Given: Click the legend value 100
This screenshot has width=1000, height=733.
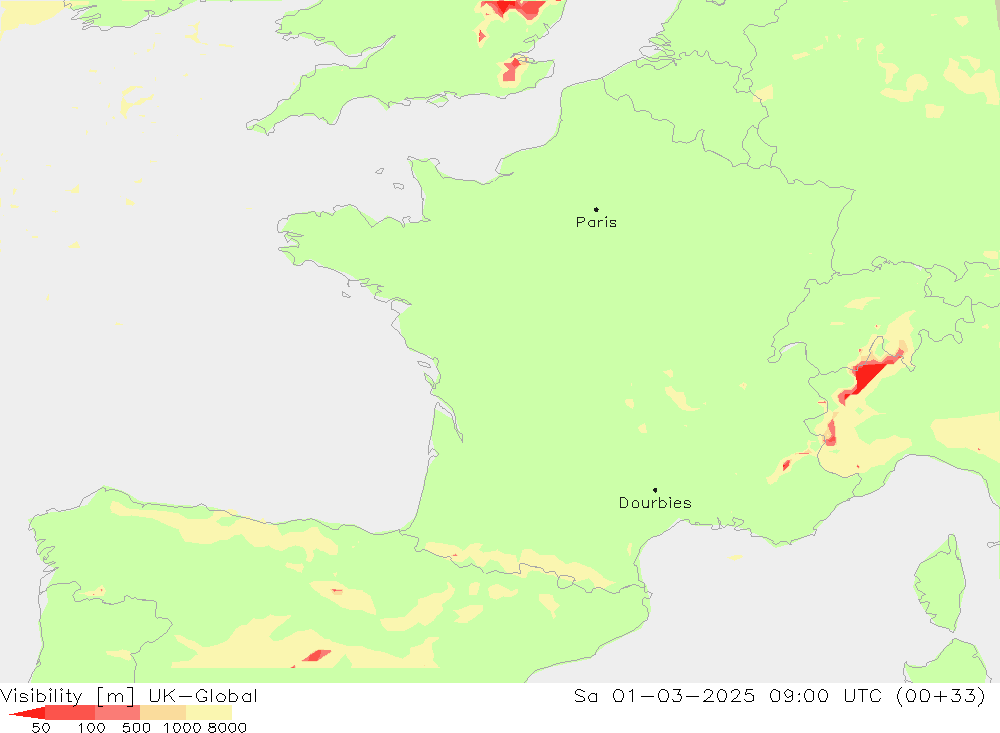Looking at the screenshot, I should coord(91,727).
